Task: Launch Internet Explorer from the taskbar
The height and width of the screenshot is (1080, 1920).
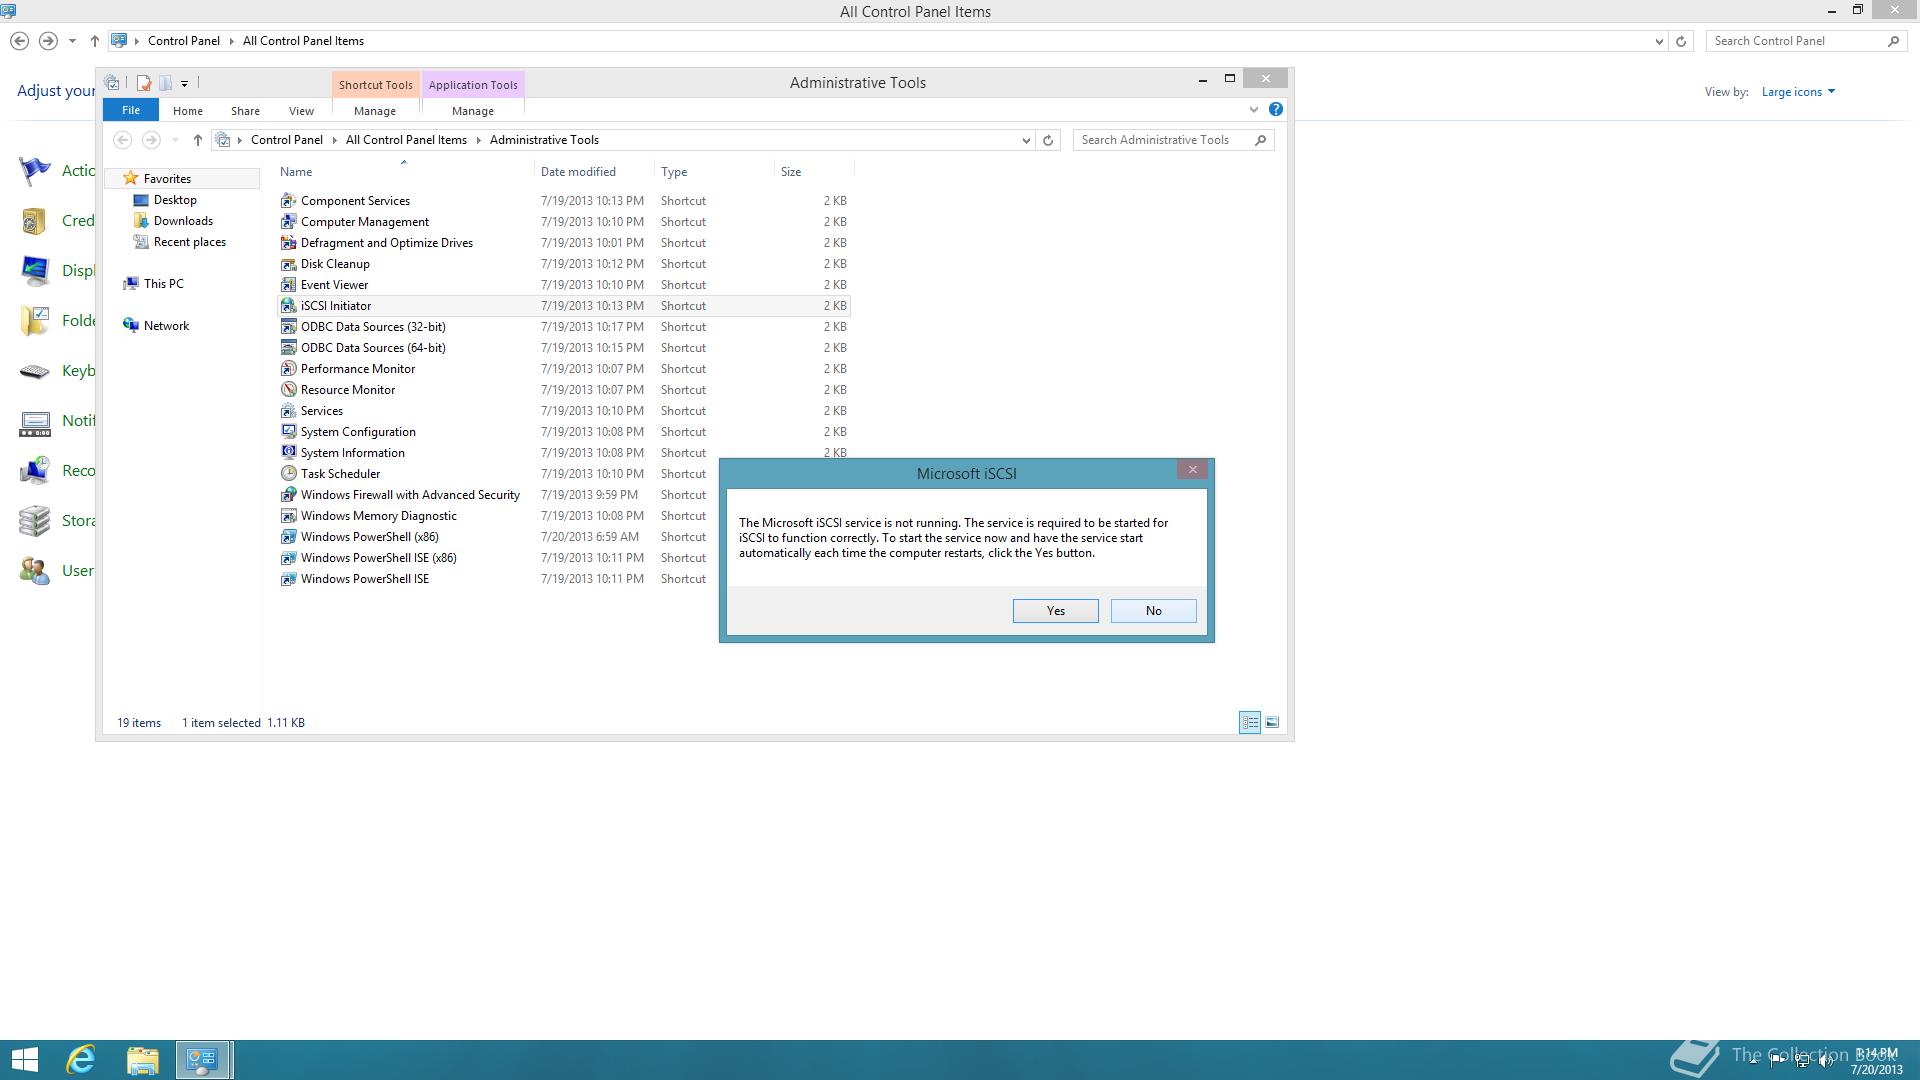Action: pos(81,1060)
